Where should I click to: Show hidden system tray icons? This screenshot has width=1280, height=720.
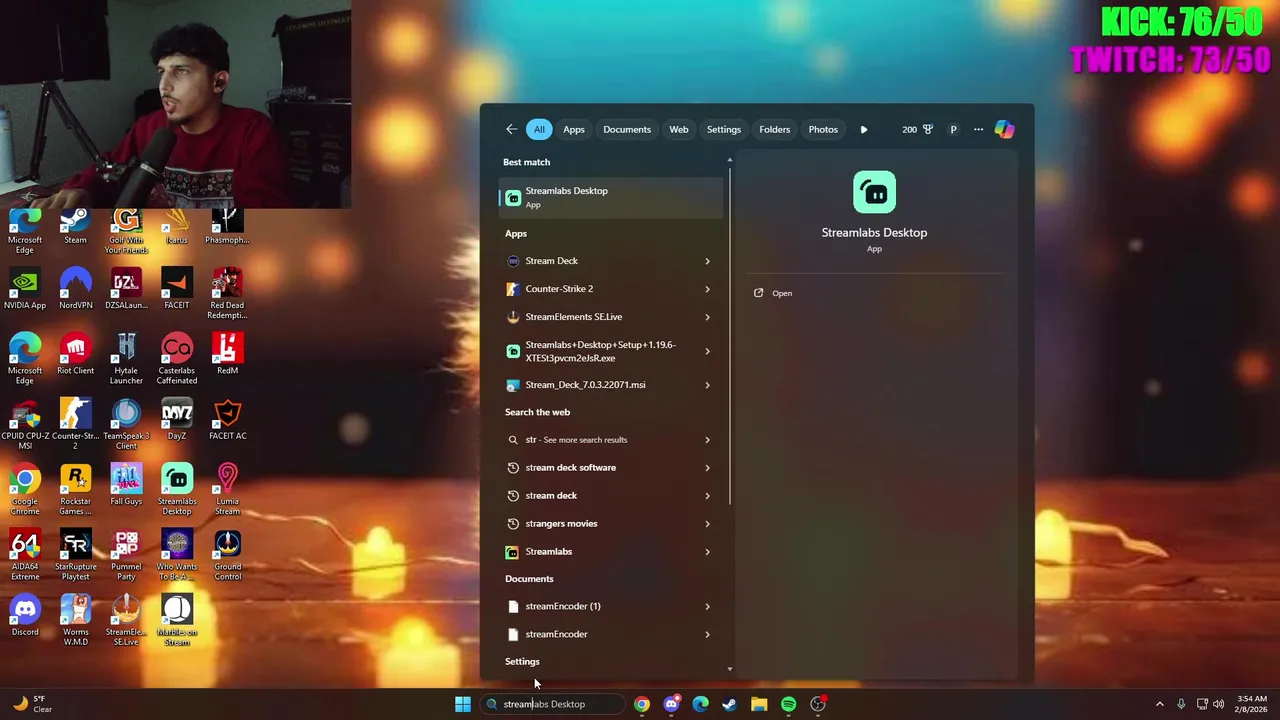[x=1159, y=704]
